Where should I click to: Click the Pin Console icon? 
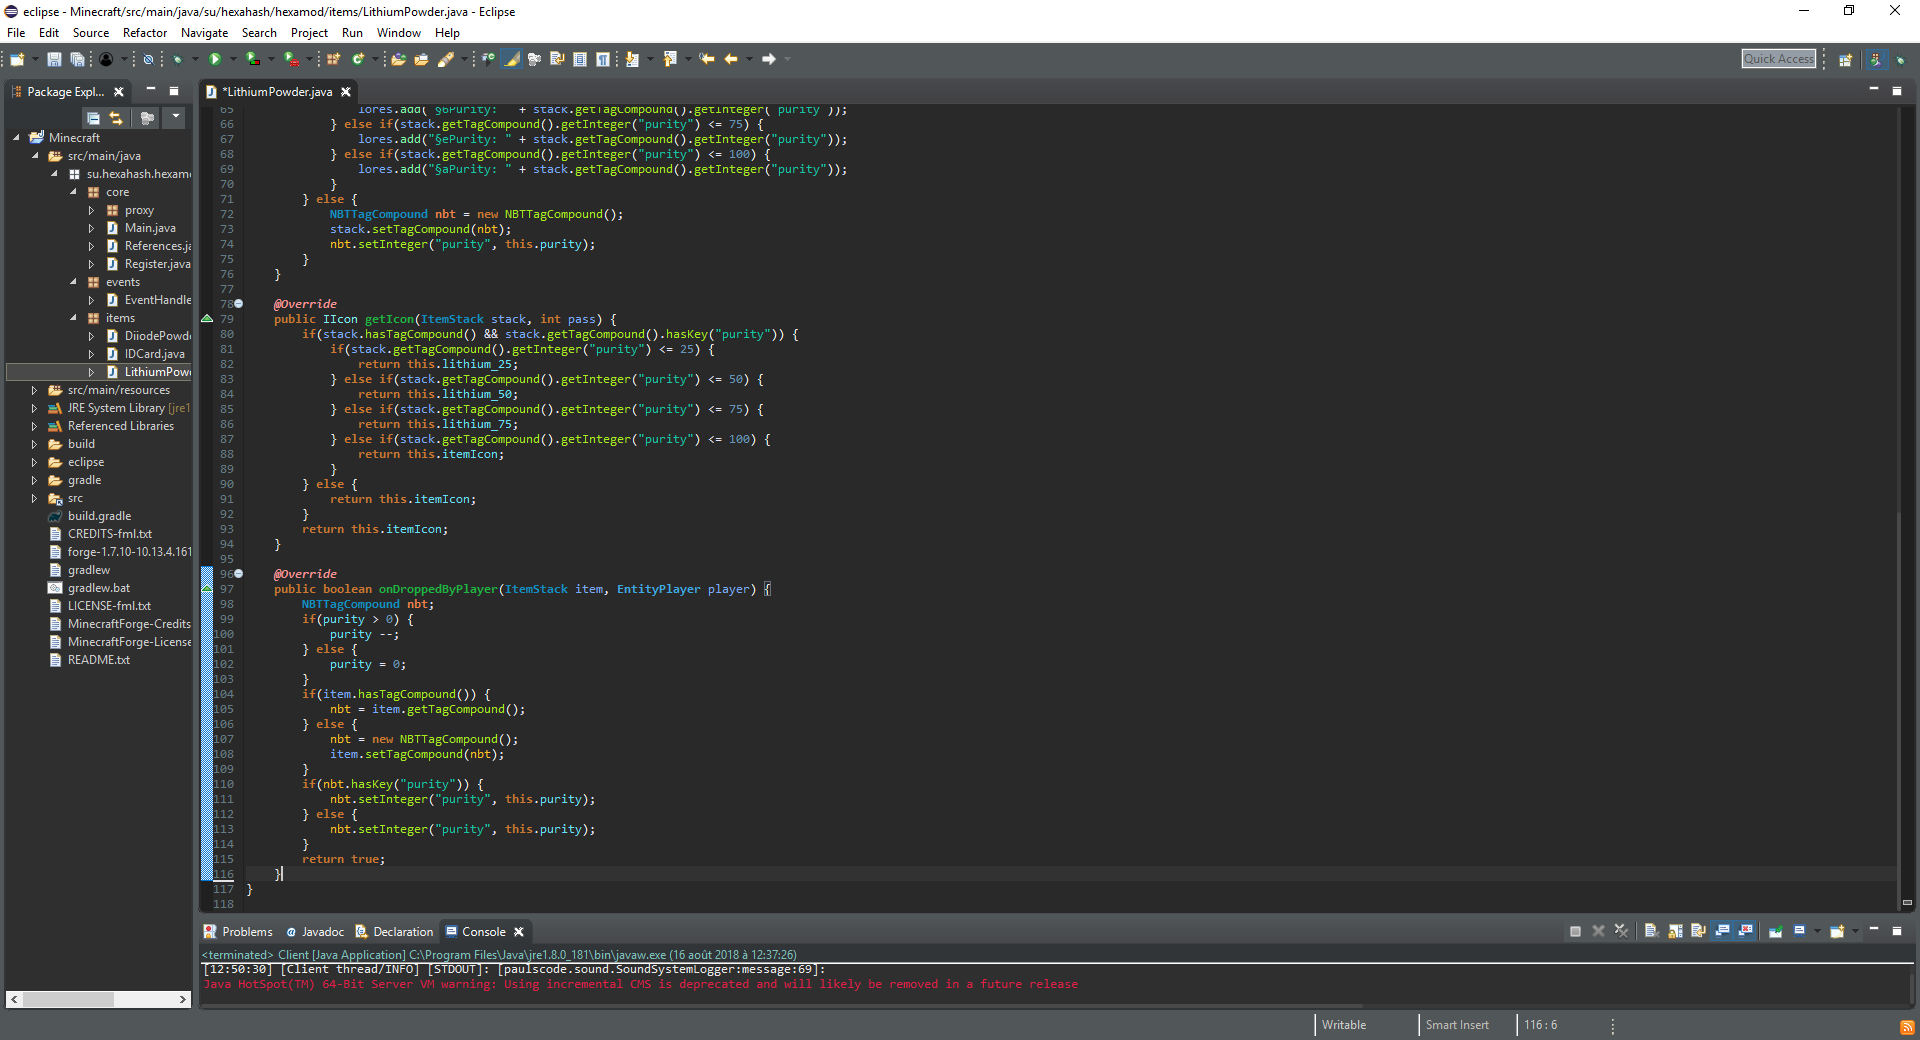point(1775,931)
